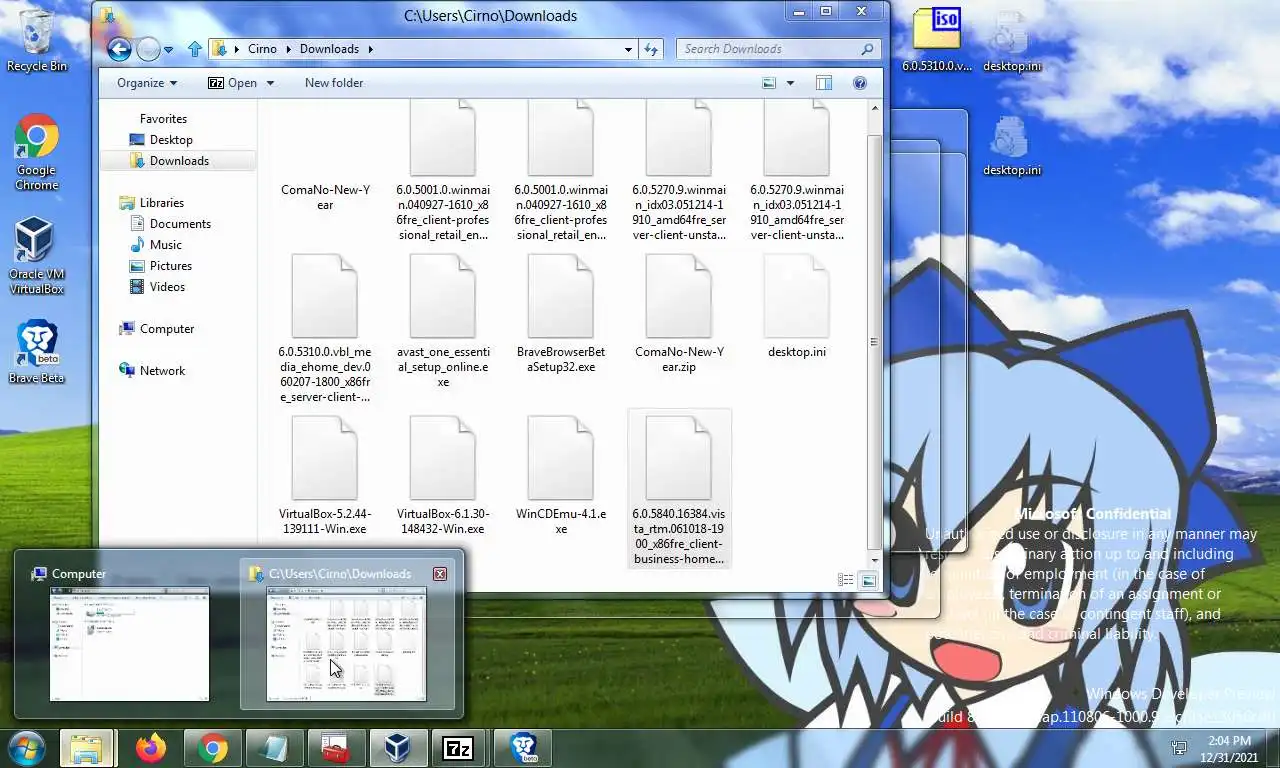This screenshot has height=768, width=1280.
Task: Open VirtualBox from taskbar
Action: (397, 749)
